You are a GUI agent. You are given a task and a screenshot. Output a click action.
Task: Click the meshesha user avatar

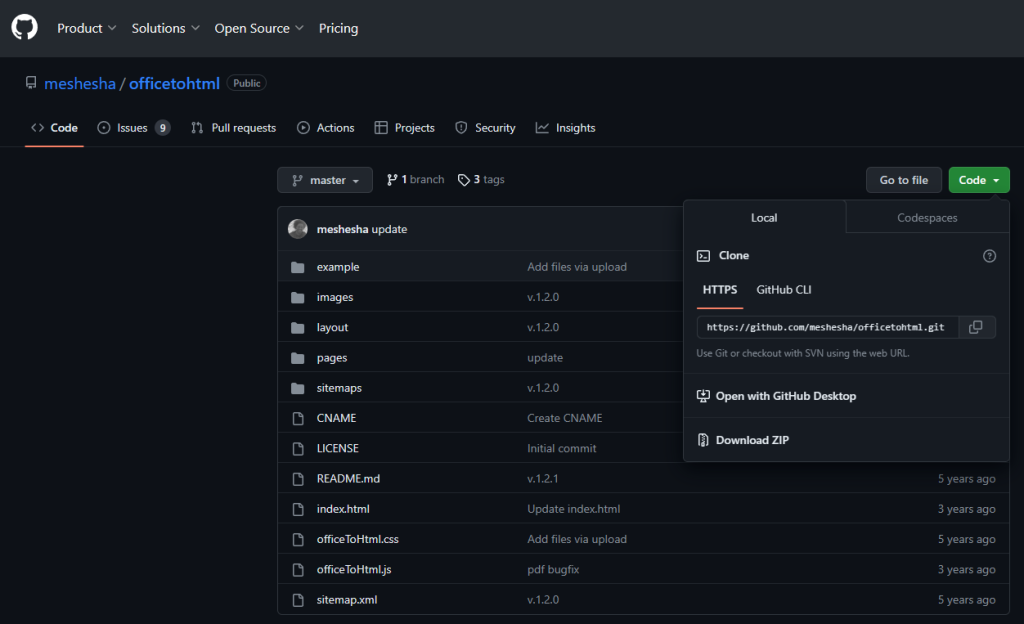click(298, 229)
